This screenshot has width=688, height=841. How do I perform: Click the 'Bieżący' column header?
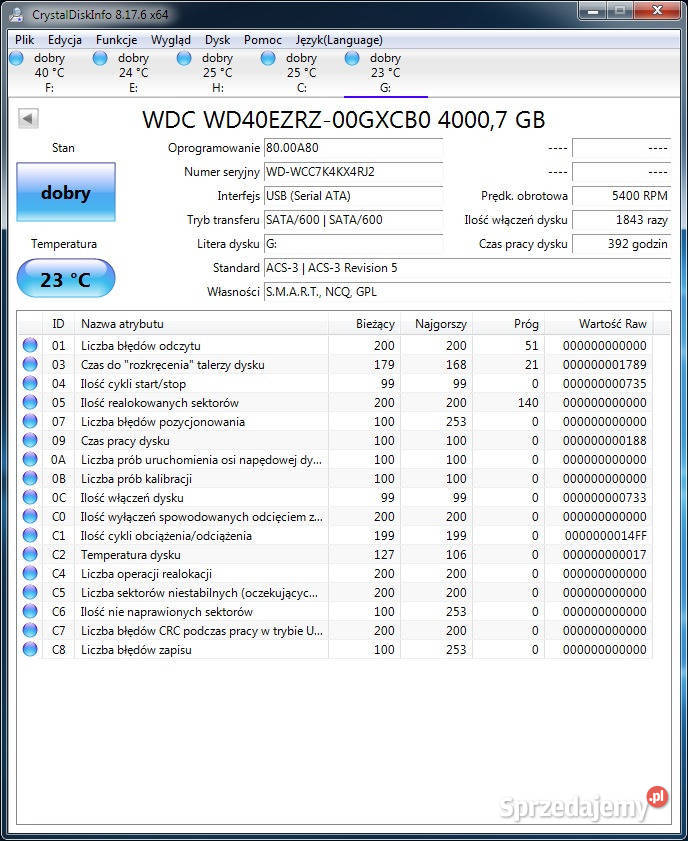364,323
